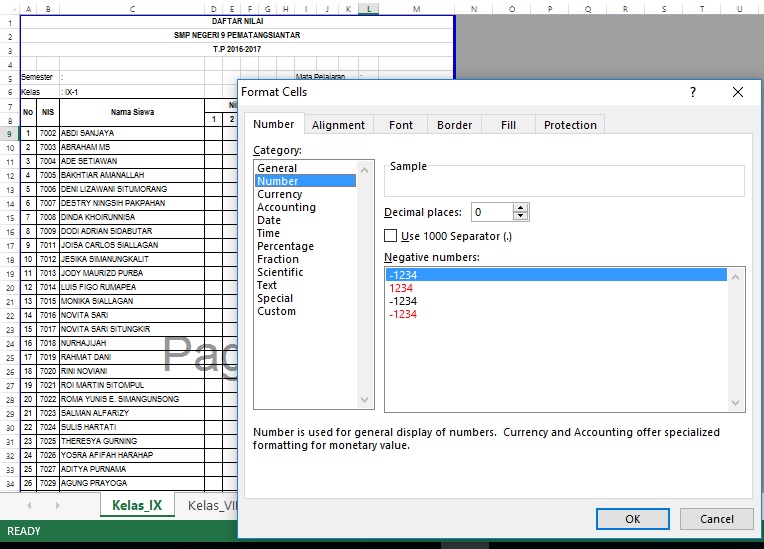Viewport: 764px width, 549px height.
Task: Select NIS cell 7029
Action: (48, 483)
